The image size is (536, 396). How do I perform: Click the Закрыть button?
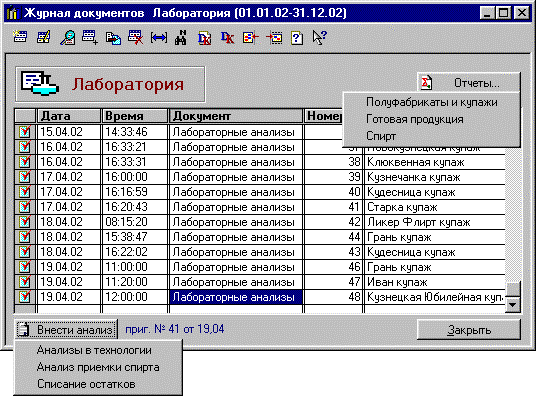click(x=469, y=330)
